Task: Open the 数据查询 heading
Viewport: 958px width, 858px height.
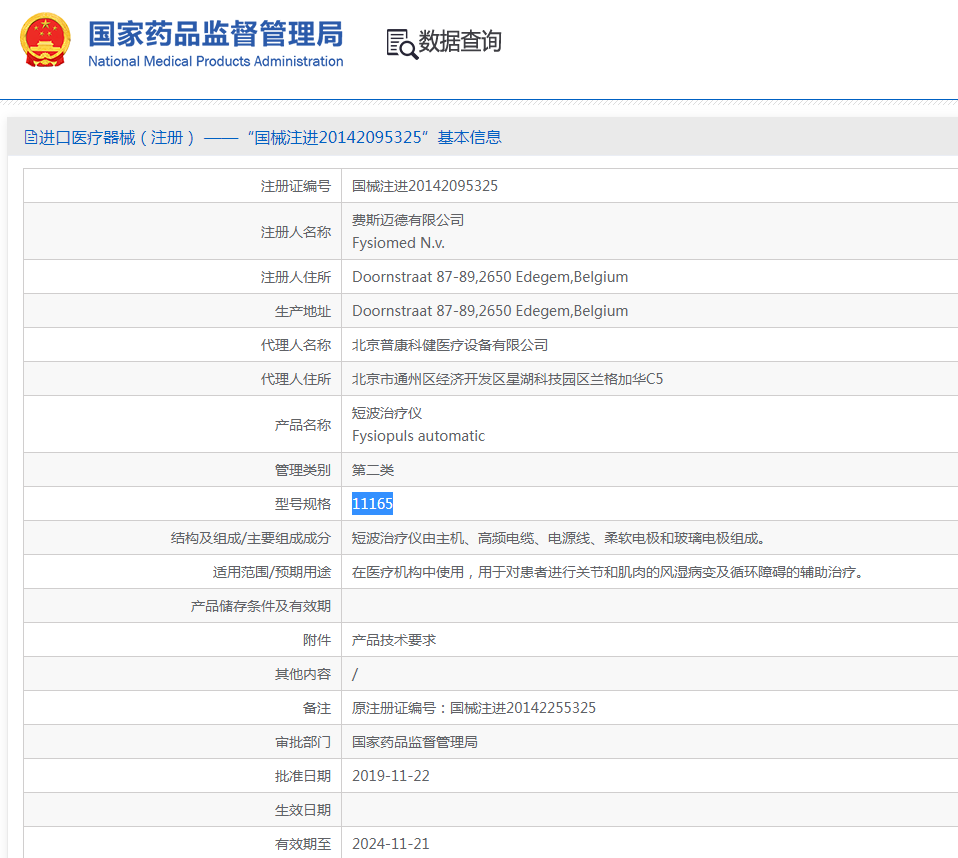Action: tap(459, 42)
